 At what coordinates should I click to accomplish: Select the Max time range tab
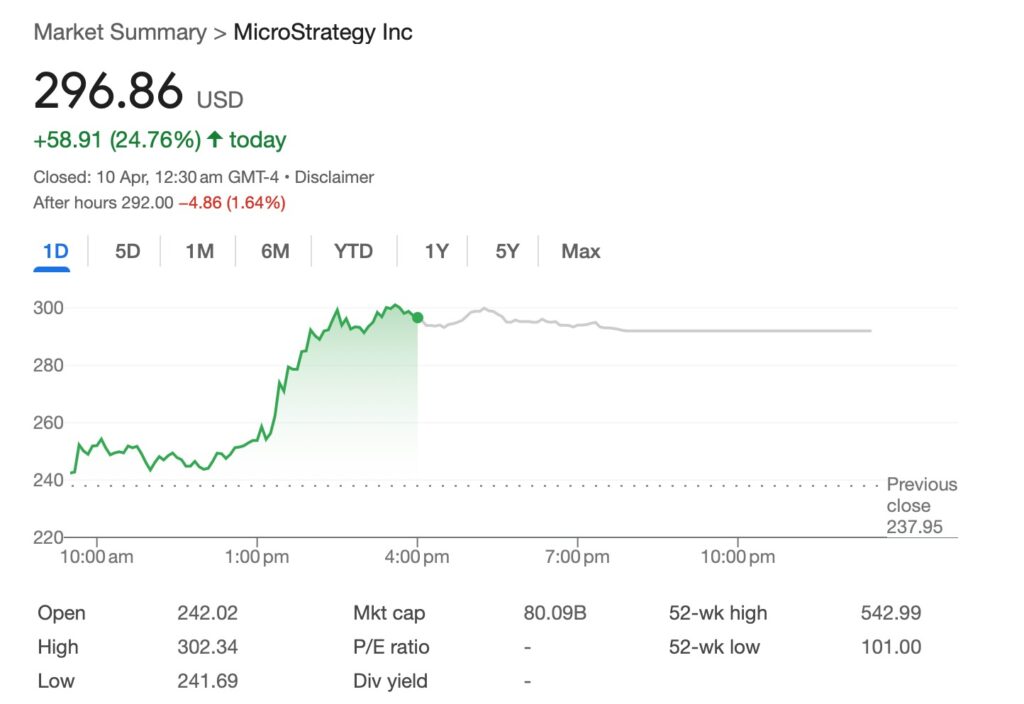pyautogui.click(x=579, y=252)
